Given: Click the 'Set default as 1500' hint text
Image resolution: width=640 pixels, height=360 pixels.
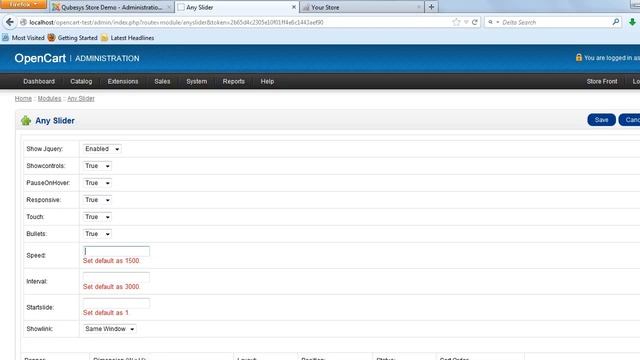Looking at the screenshot, I should [111, 260].
